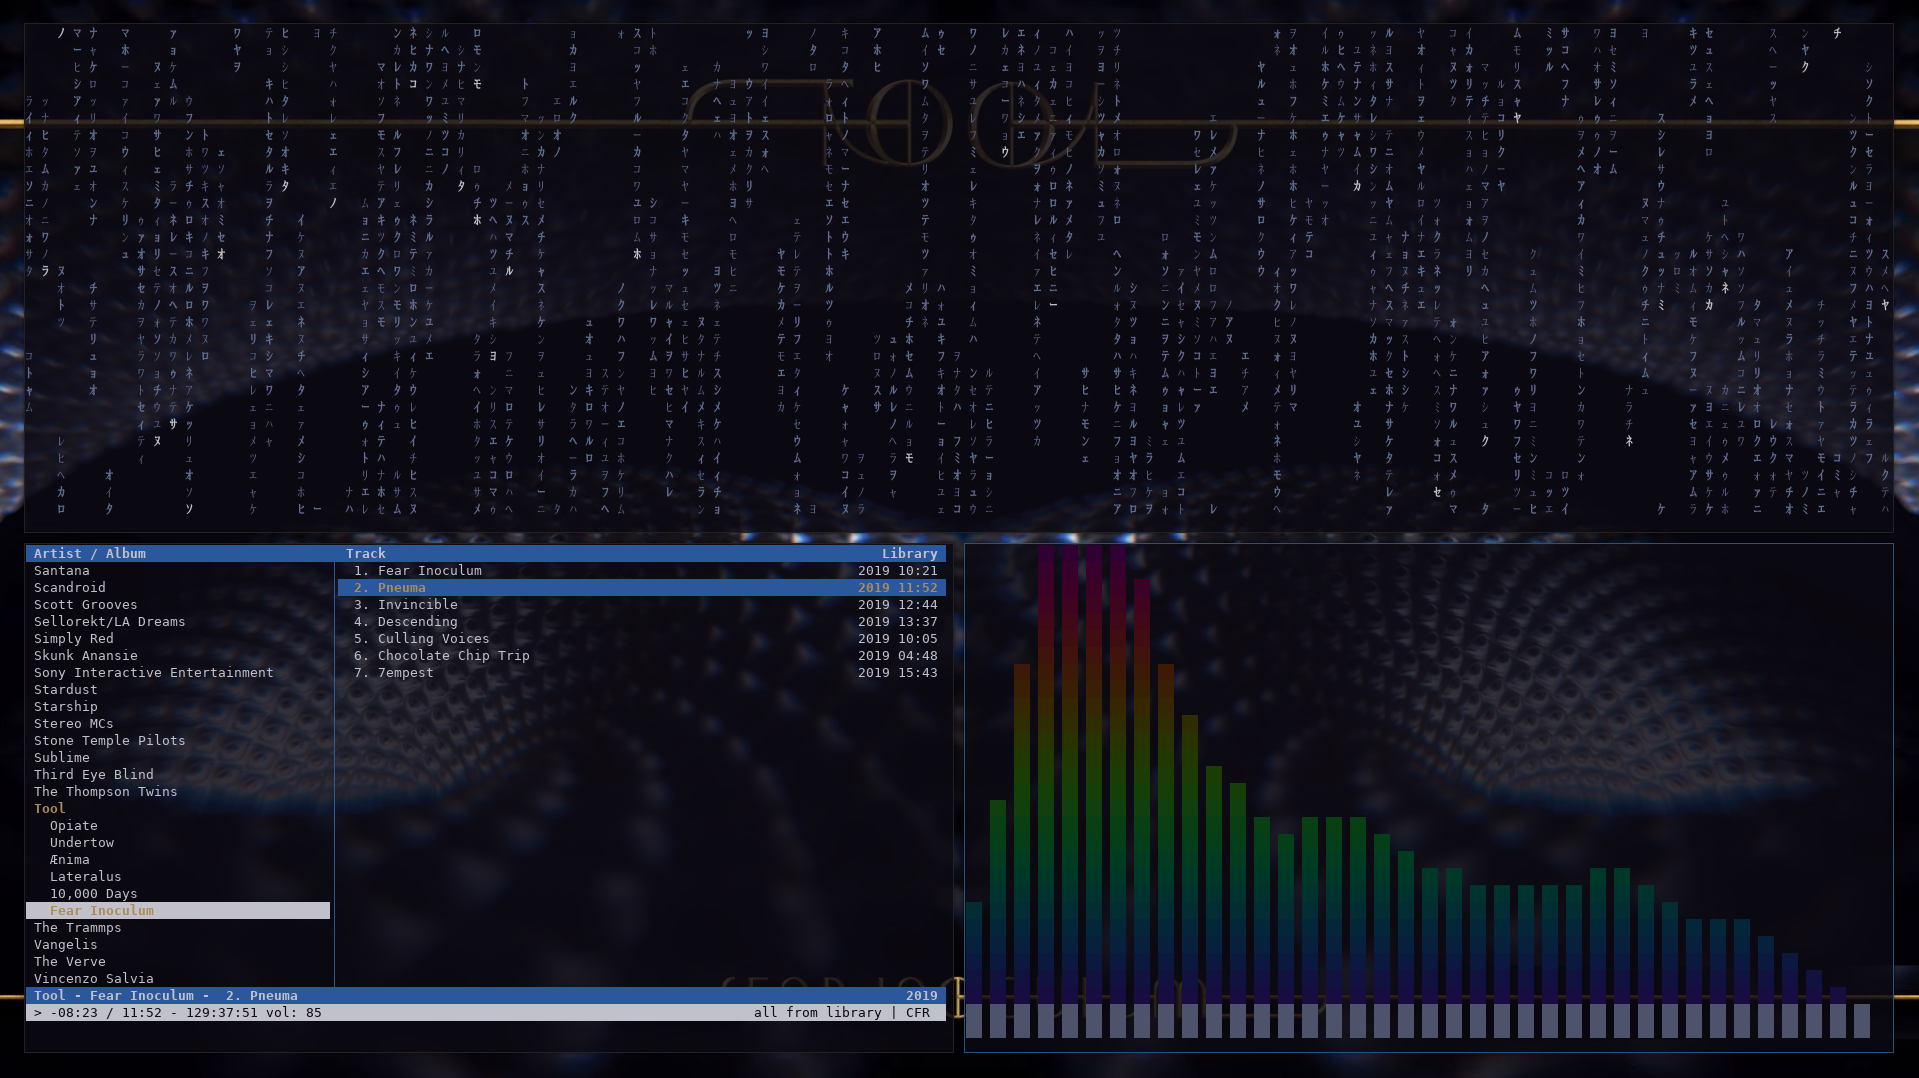Click the 15:43 duration of 7empest
Screen dimensions: 1919x1078
pos(917,673)
